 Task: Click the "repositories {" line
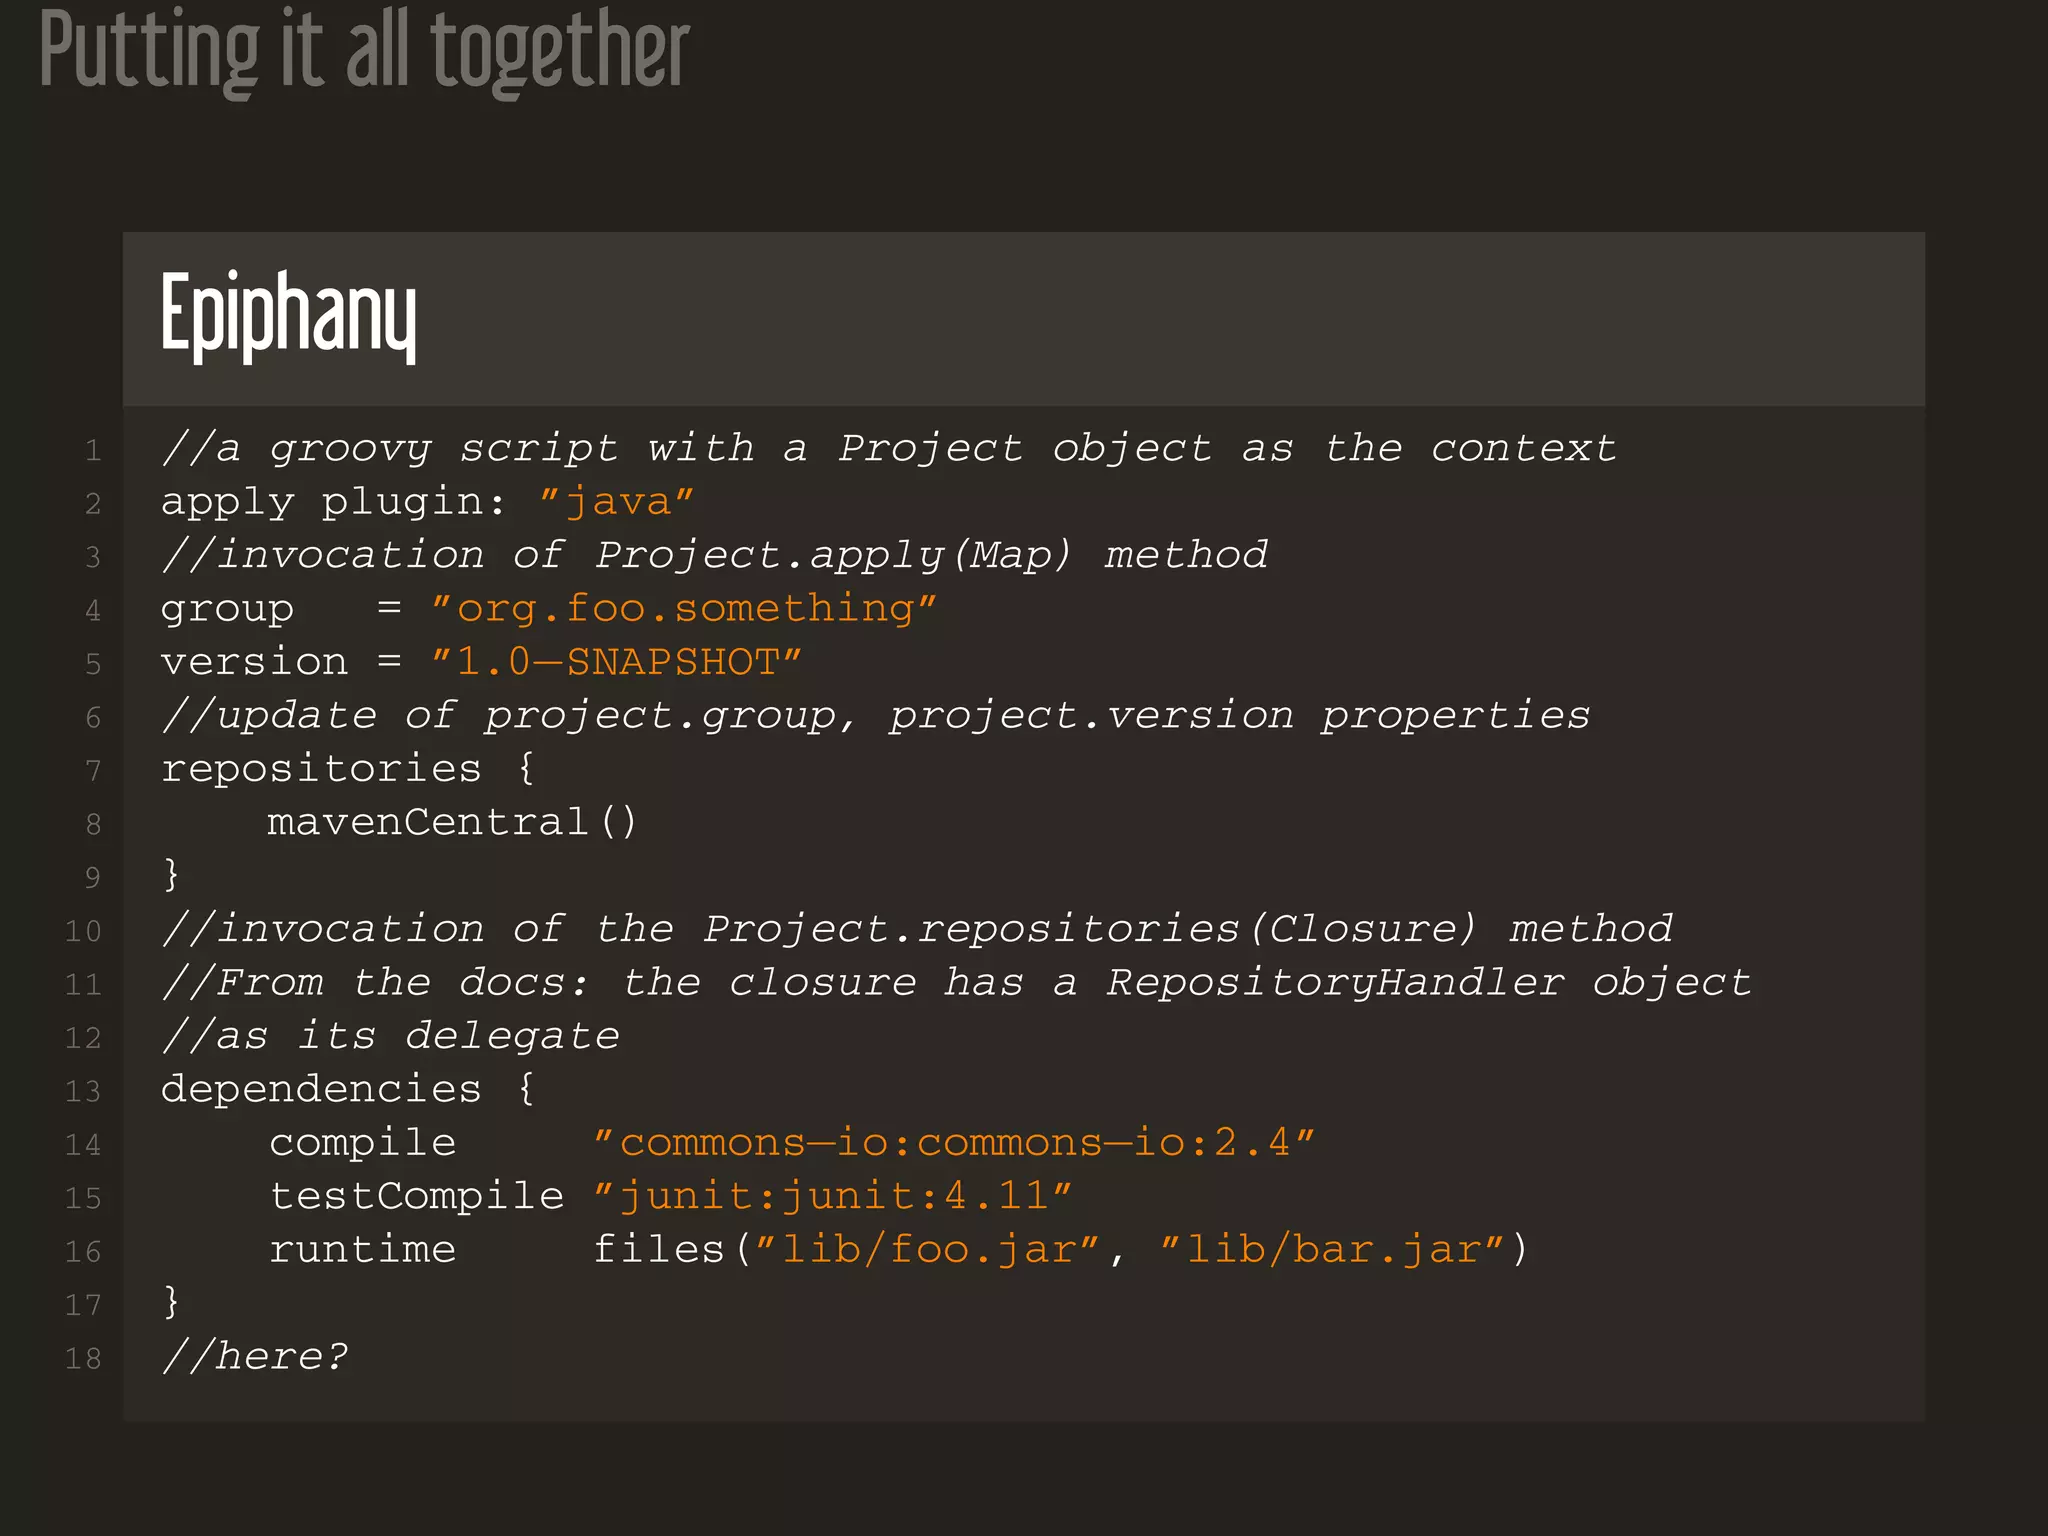click(x=348, y=769)
